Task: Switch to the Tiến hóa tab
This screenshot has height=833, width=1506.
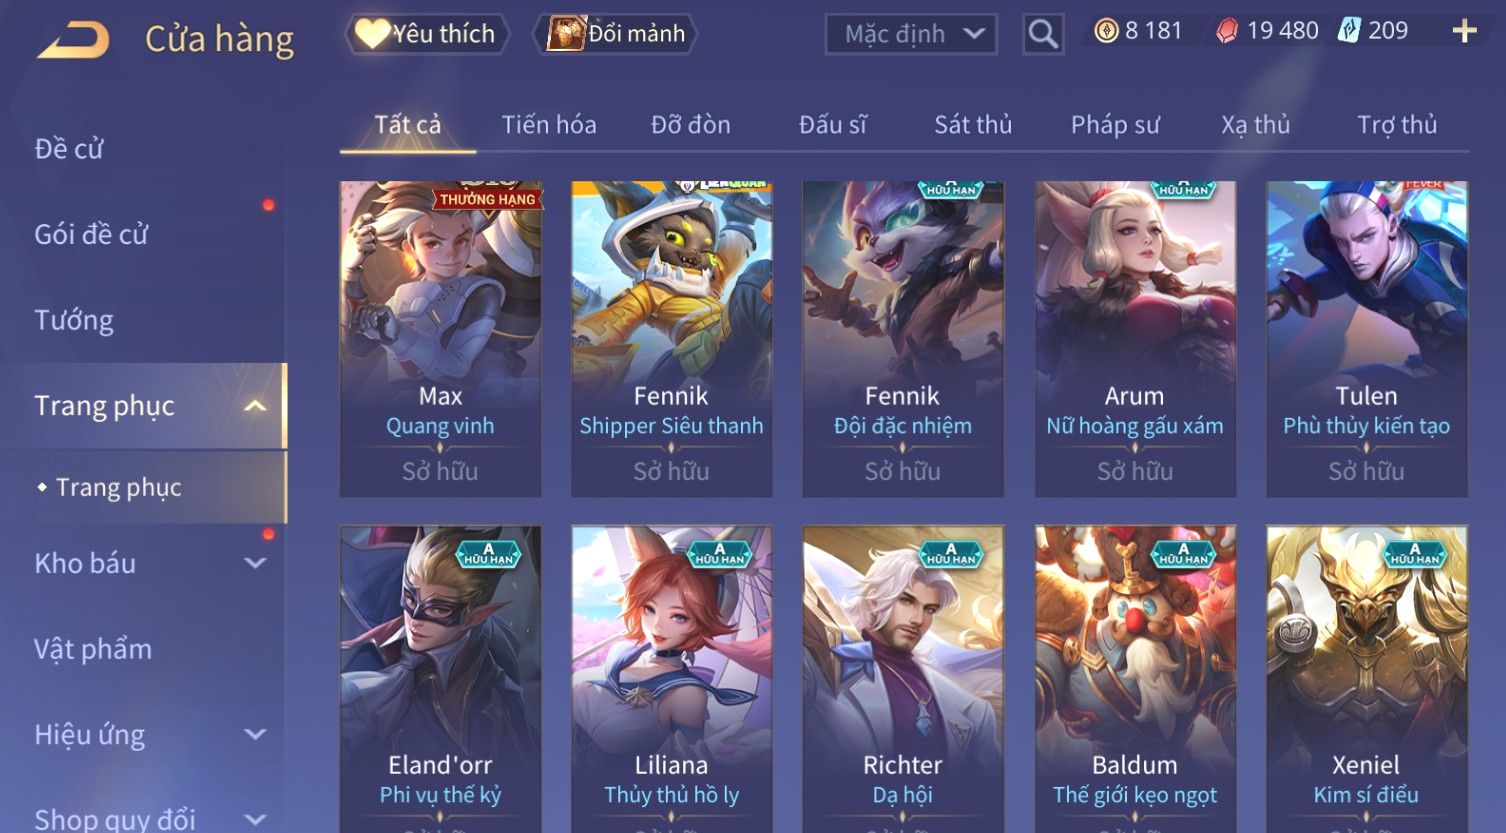Action: coord(549,125)
